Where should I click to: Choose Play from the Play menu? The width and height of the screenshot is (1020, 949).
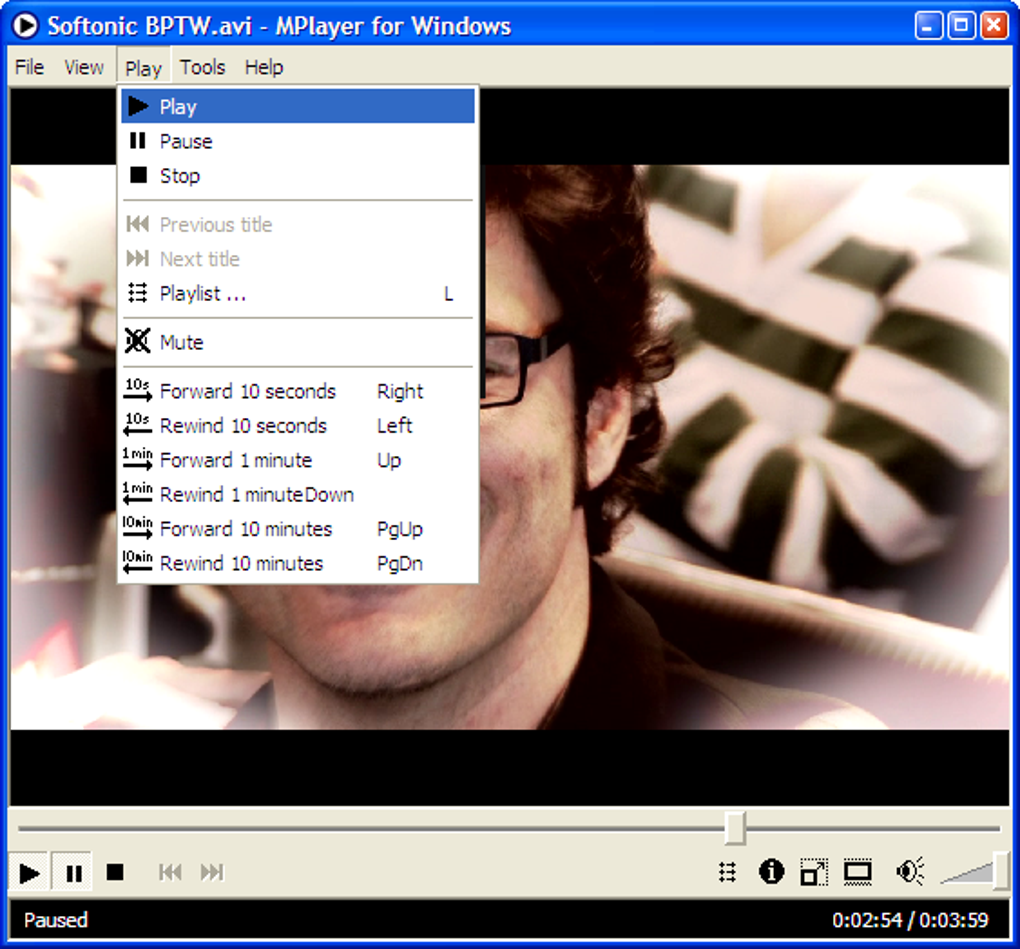point(298,106)
